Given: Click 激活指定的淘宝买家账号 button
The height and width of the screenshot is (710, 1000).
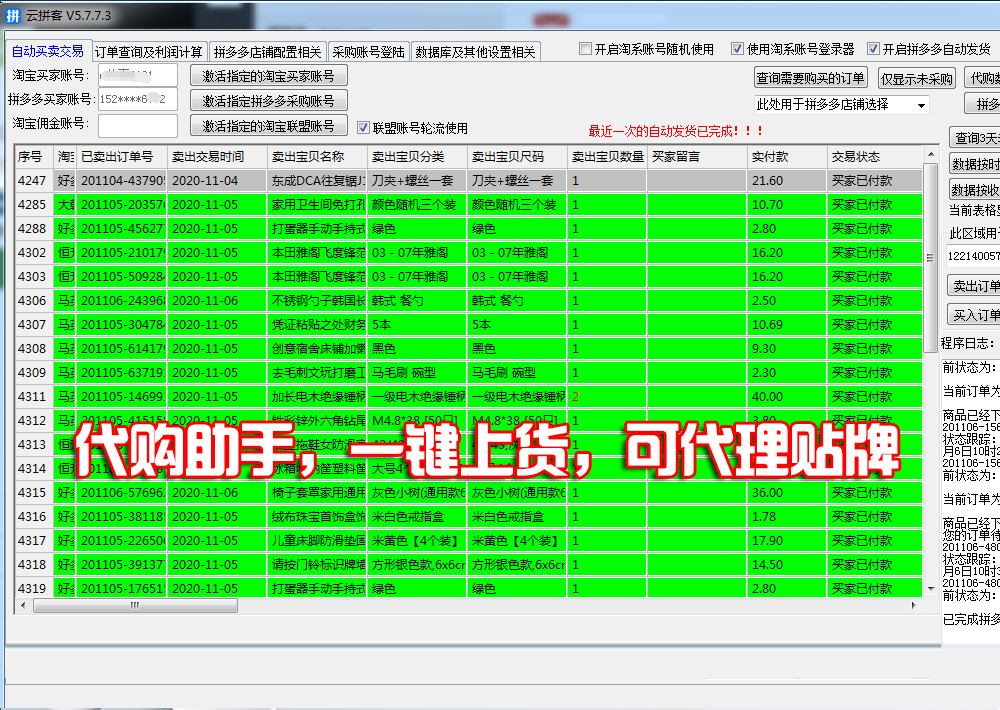Looking at the screenshot, I should (x=268, y=76).
